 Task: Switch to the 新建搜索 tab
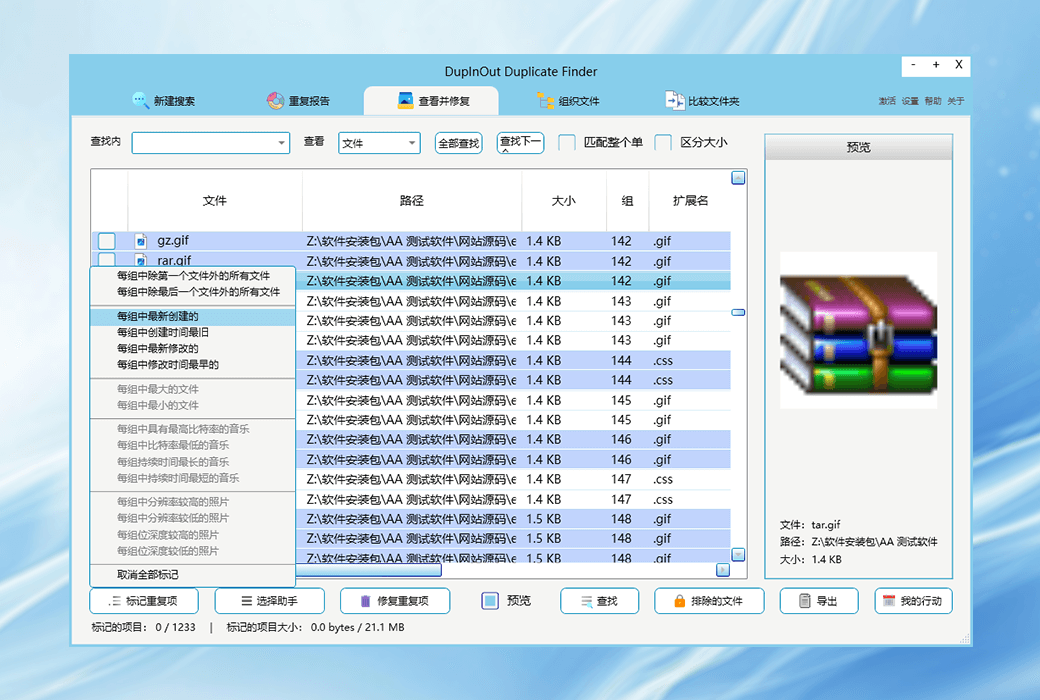(164, 101)
